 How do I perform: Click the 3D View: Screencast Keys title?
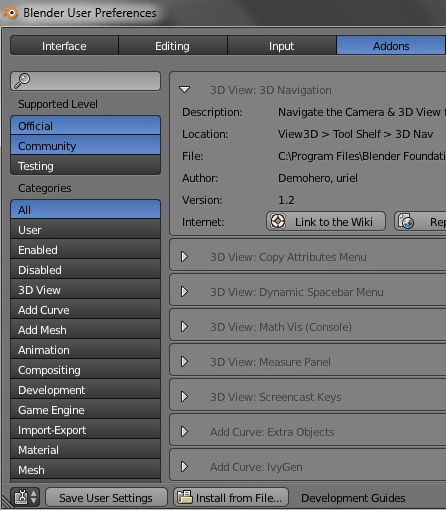(276, 397)
